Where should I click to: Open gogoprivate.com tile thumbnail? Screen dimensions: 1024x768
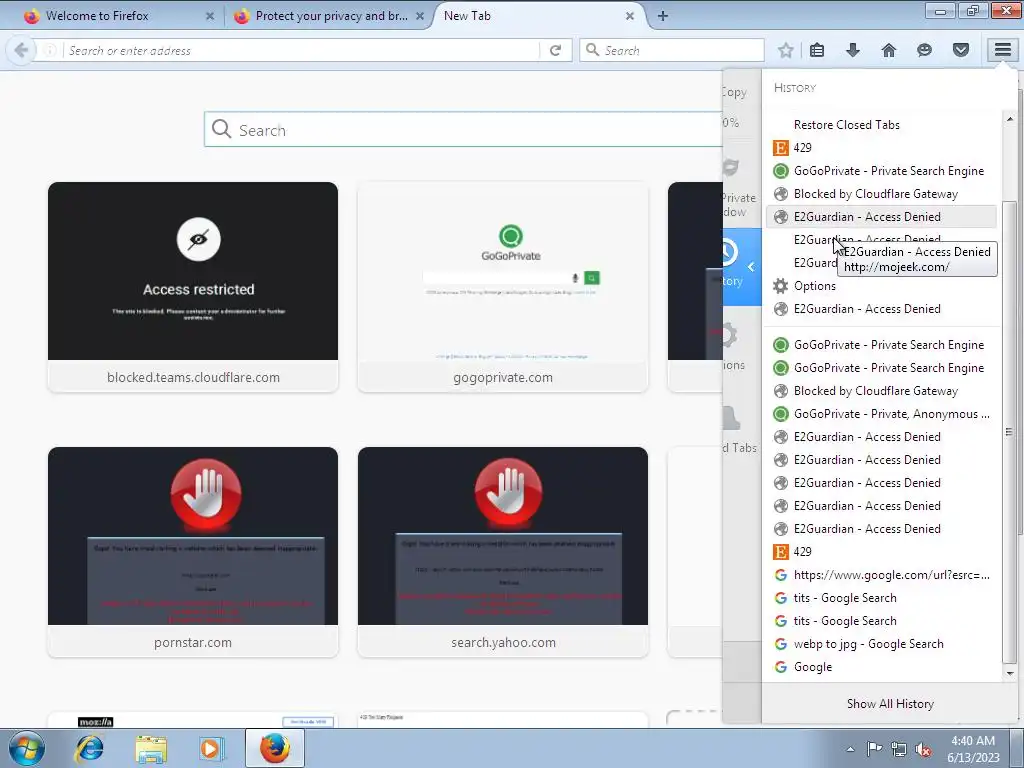(503, 287)
